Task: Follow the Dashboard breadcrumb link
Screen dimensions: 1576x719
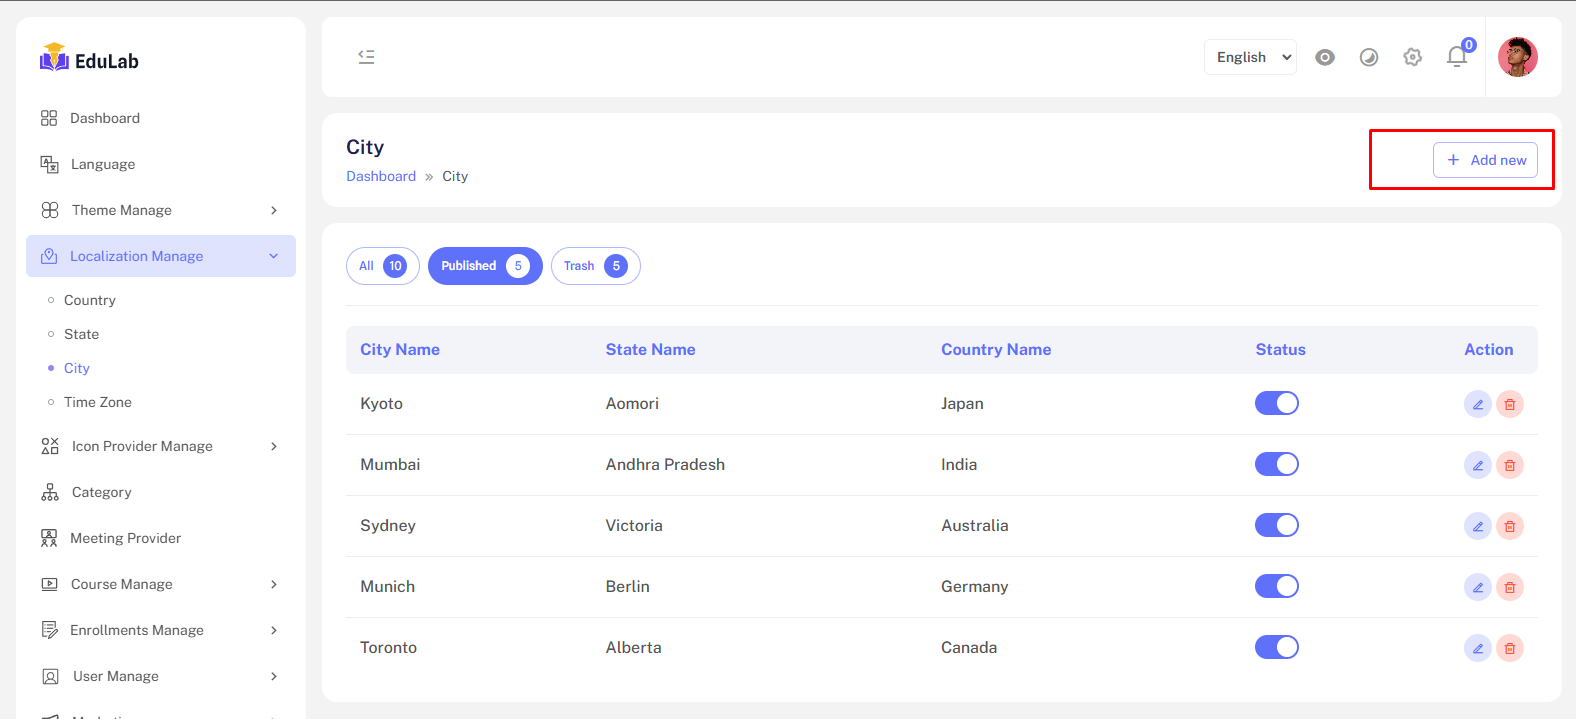Action: tap(381, 176)
